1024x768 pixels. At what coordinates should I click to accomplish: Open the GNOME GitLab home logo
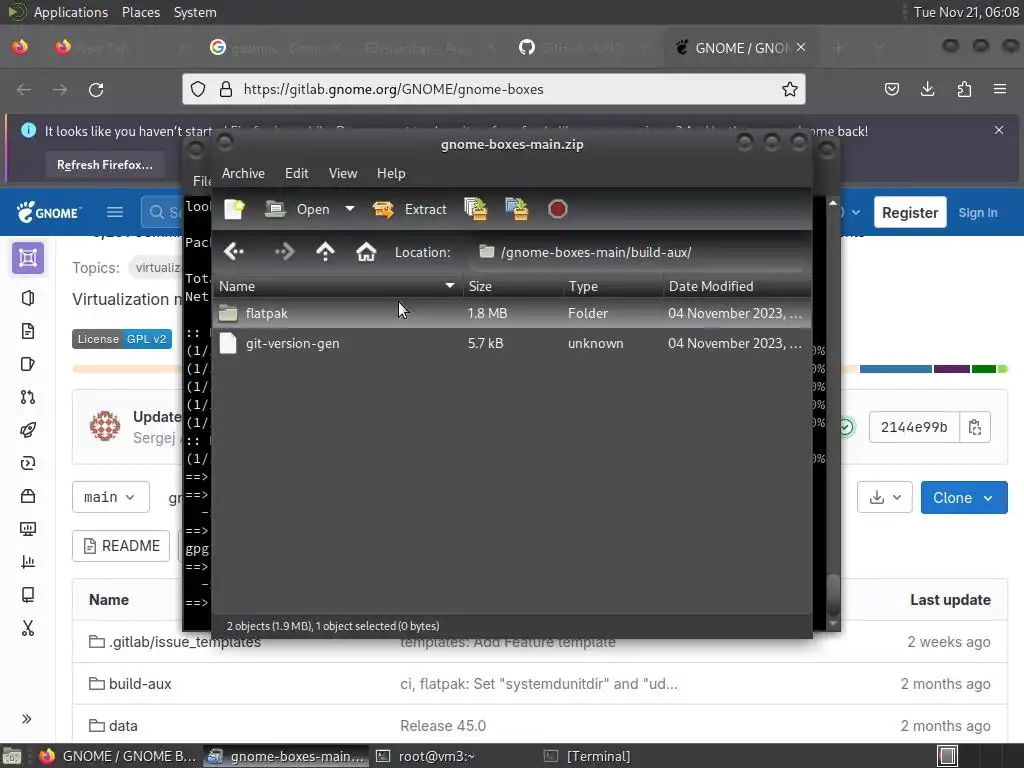pyautogui.click(x=49, y=212)
